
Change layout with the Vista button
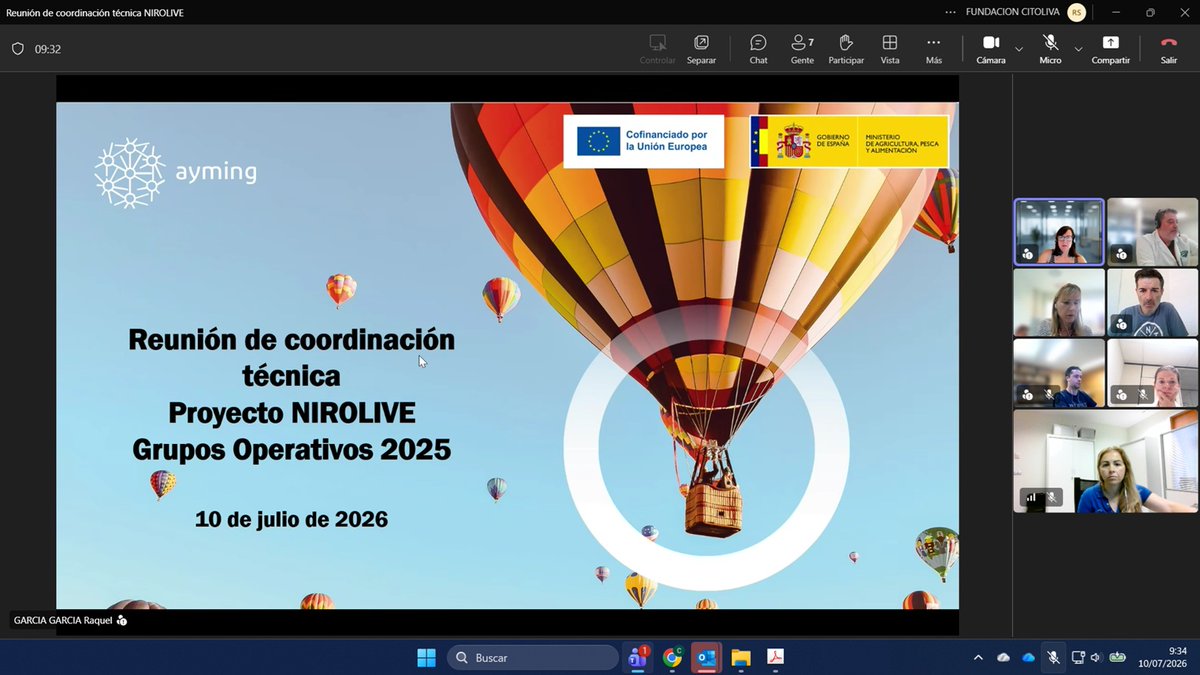click(x=889, y=49)
